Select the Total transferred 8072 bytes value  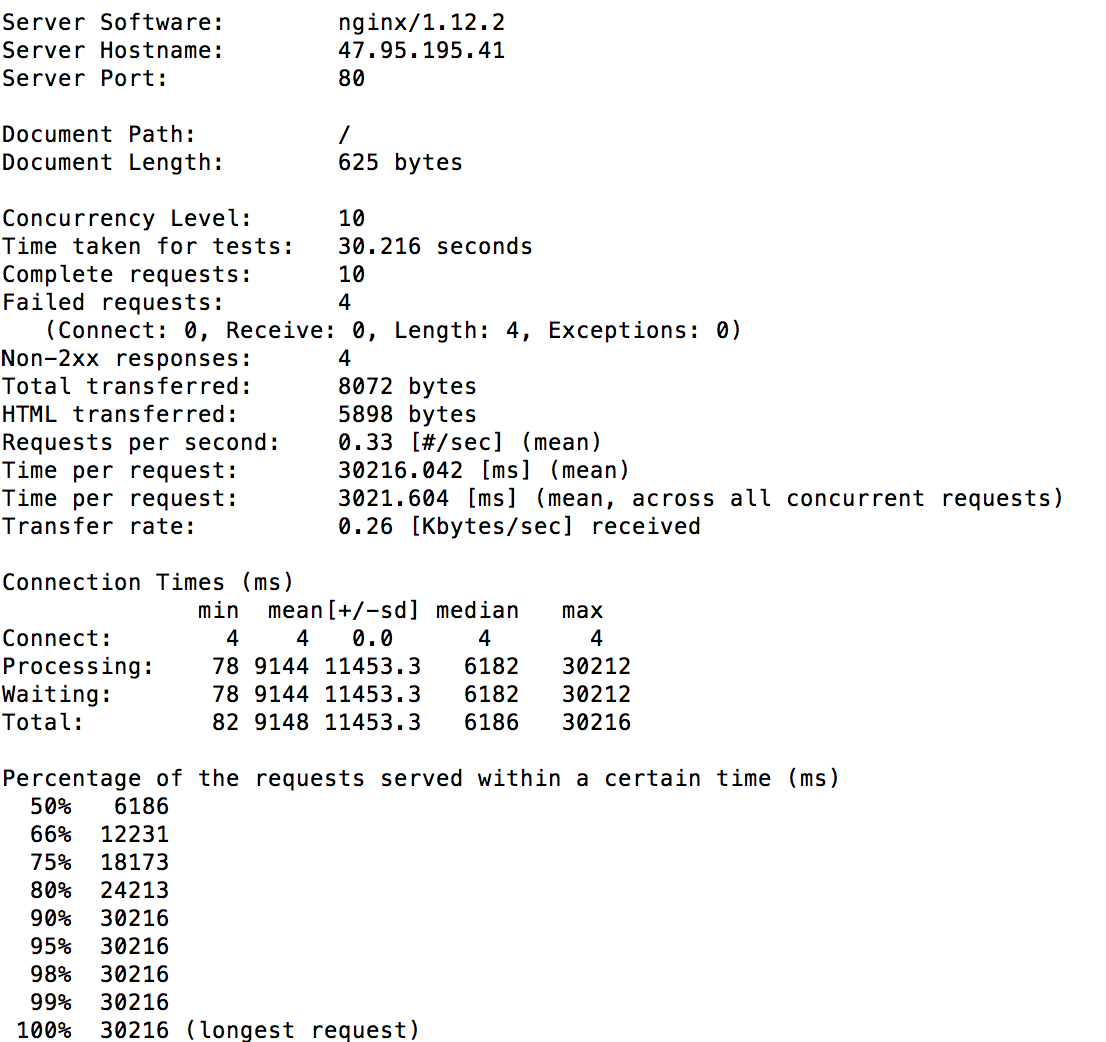pos(407,387)
